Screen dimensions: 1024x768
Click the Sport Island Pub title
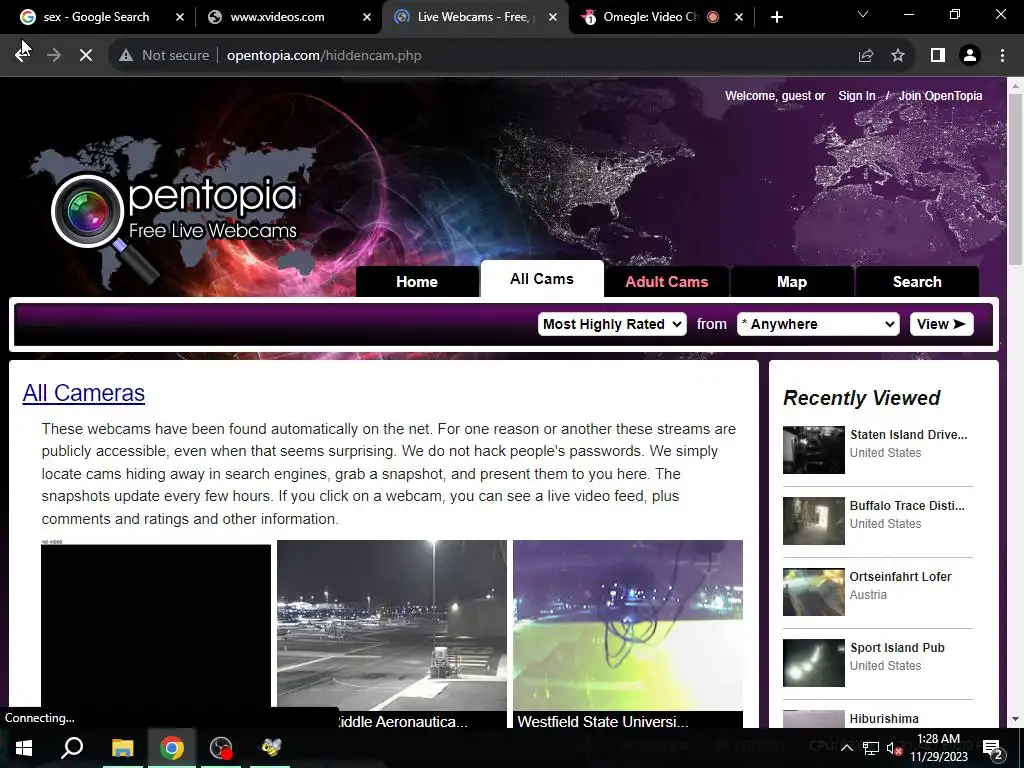[x=897, y=648]
